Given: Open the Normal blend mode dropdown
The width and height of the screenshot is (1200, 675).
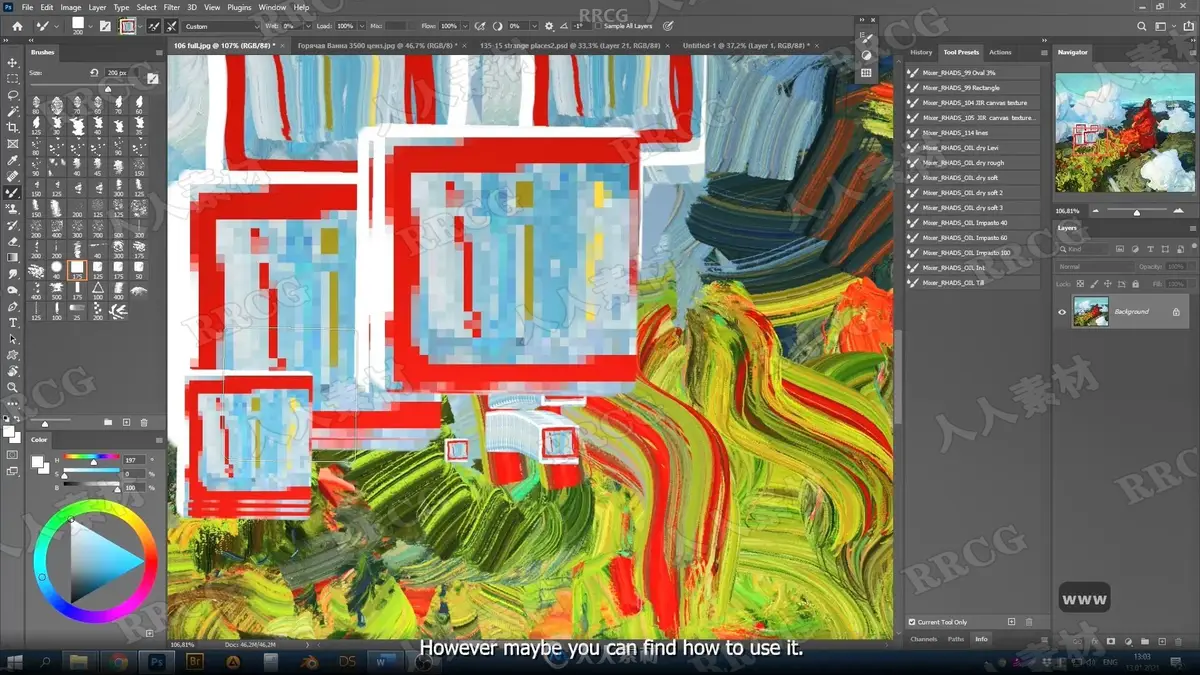Looking at the screenshot, I should tap(1095, 267).
